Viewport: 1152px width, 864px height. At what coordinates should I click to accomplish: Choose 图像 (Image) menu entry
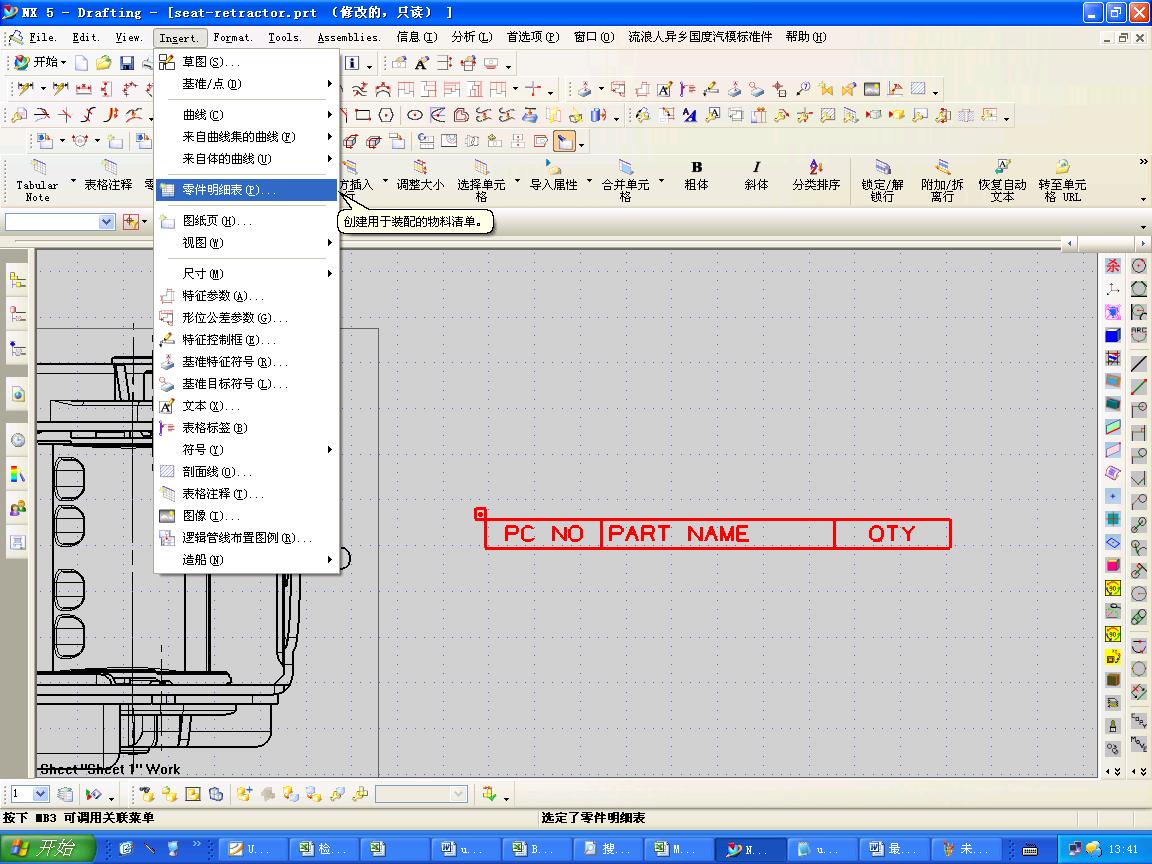pyautogui.click(x=246, y=516)
